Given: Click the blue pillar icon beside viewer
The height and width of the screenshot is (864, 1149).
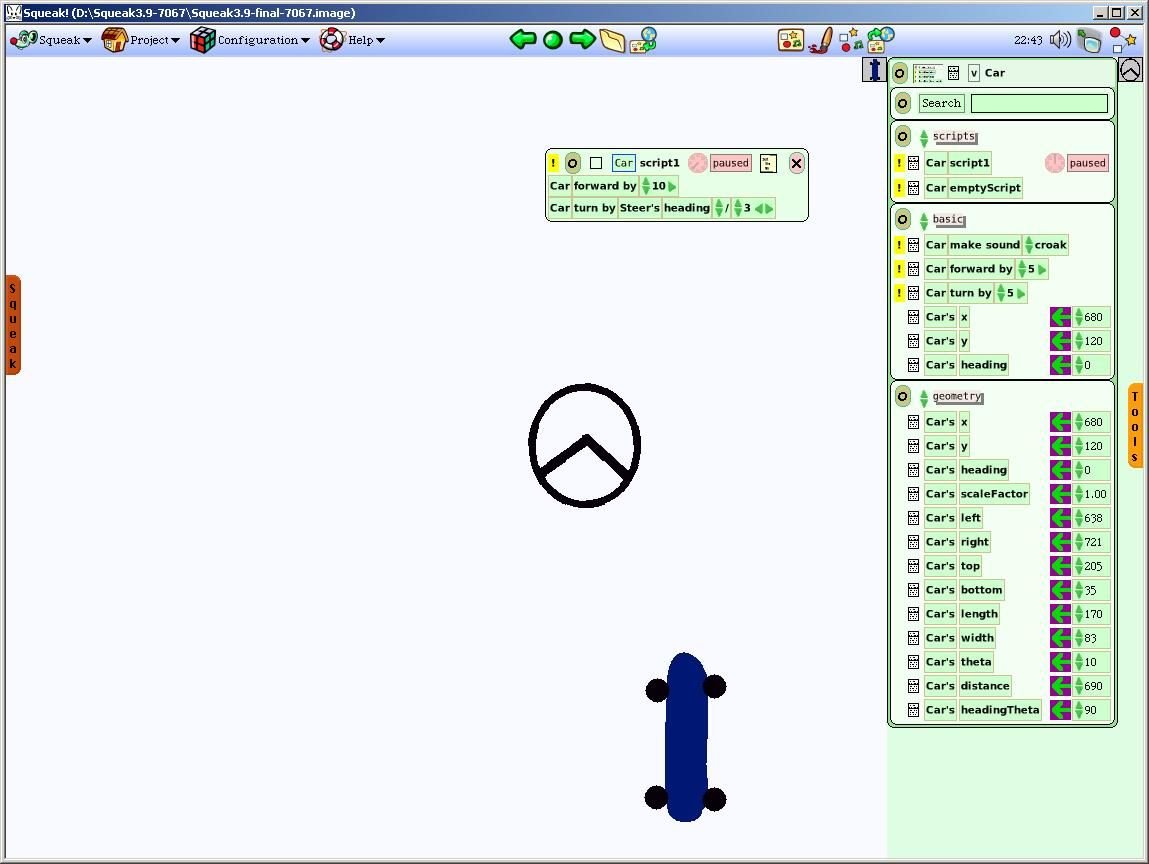Looking at the screenshot, I should coord(874,70).
